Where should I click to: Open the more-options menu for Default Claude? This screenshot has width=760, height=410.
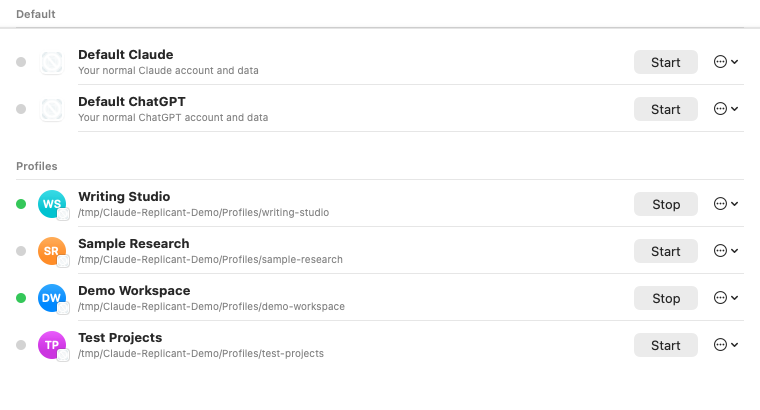(x=726, y=62)
